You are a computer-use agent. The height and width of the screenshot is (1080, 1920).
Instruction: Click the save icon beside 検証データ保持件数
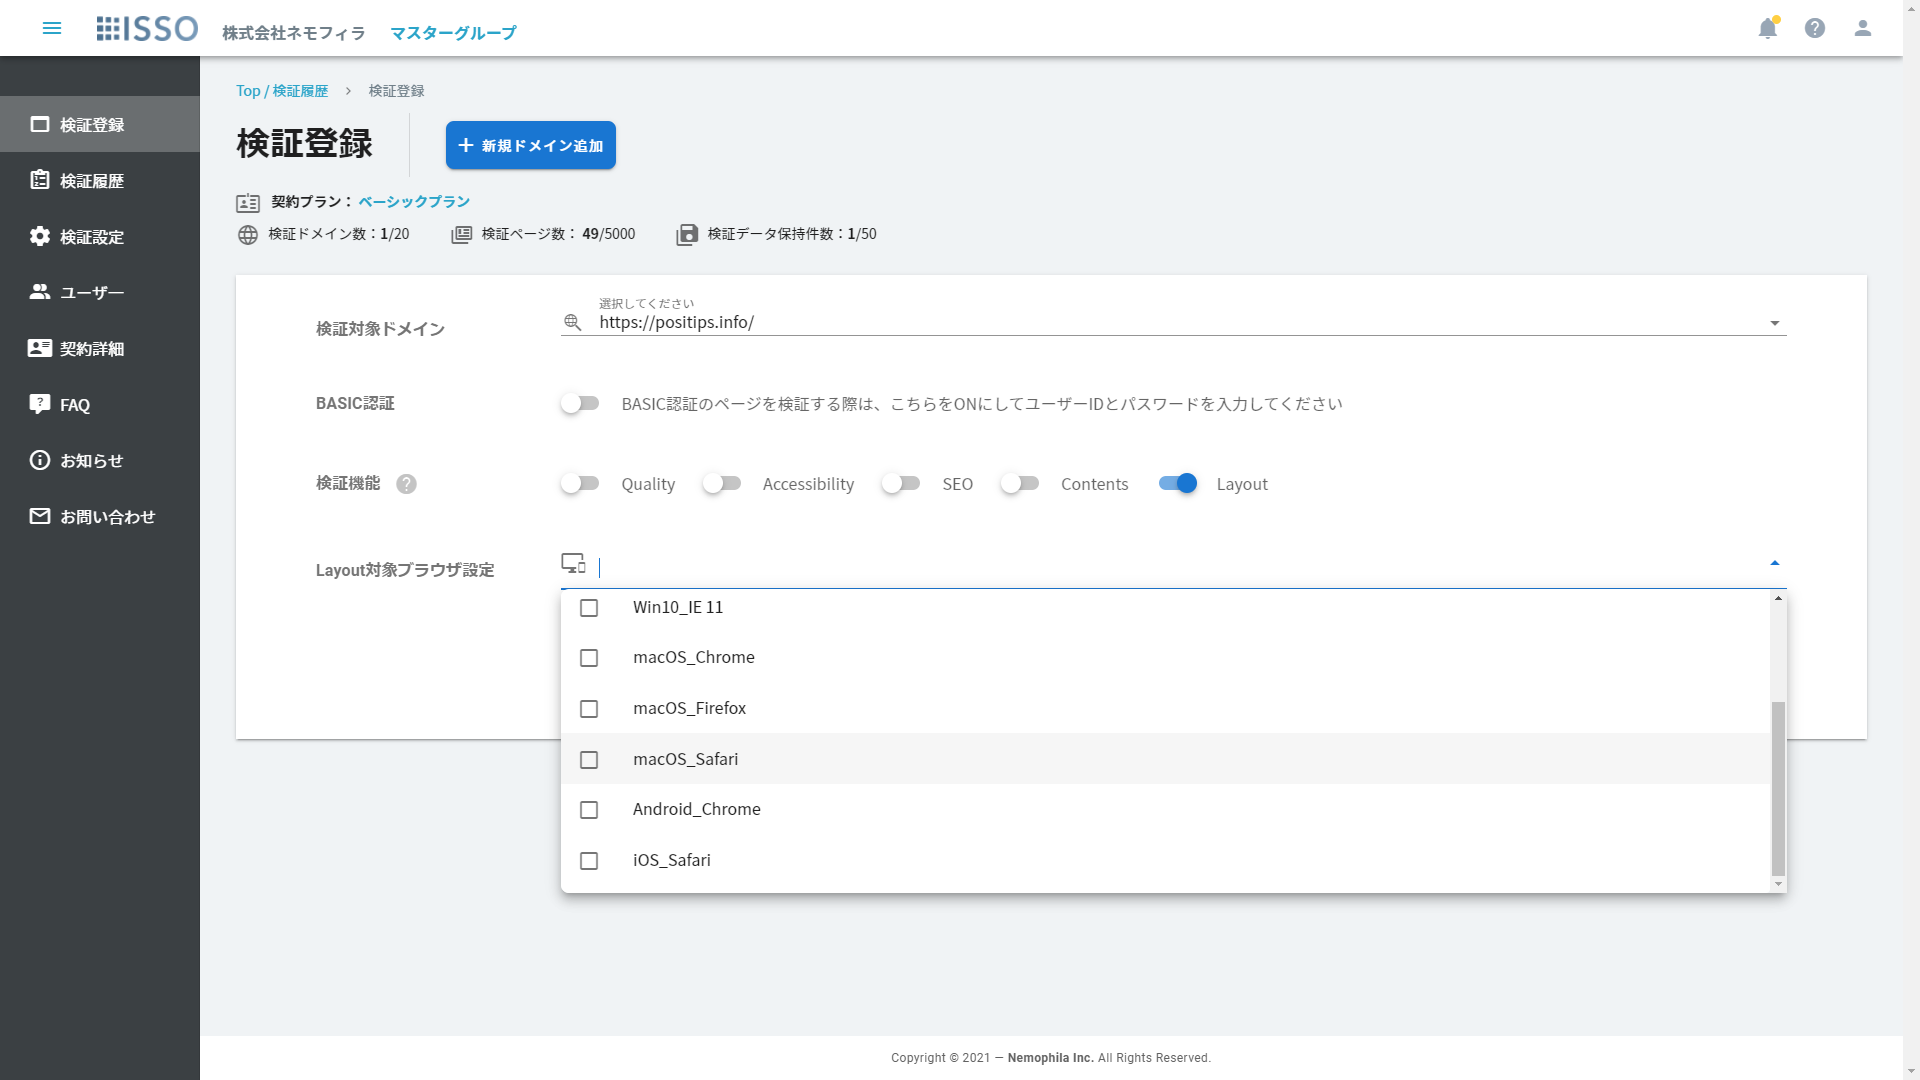pyautogui.click(x=687, y=235)
